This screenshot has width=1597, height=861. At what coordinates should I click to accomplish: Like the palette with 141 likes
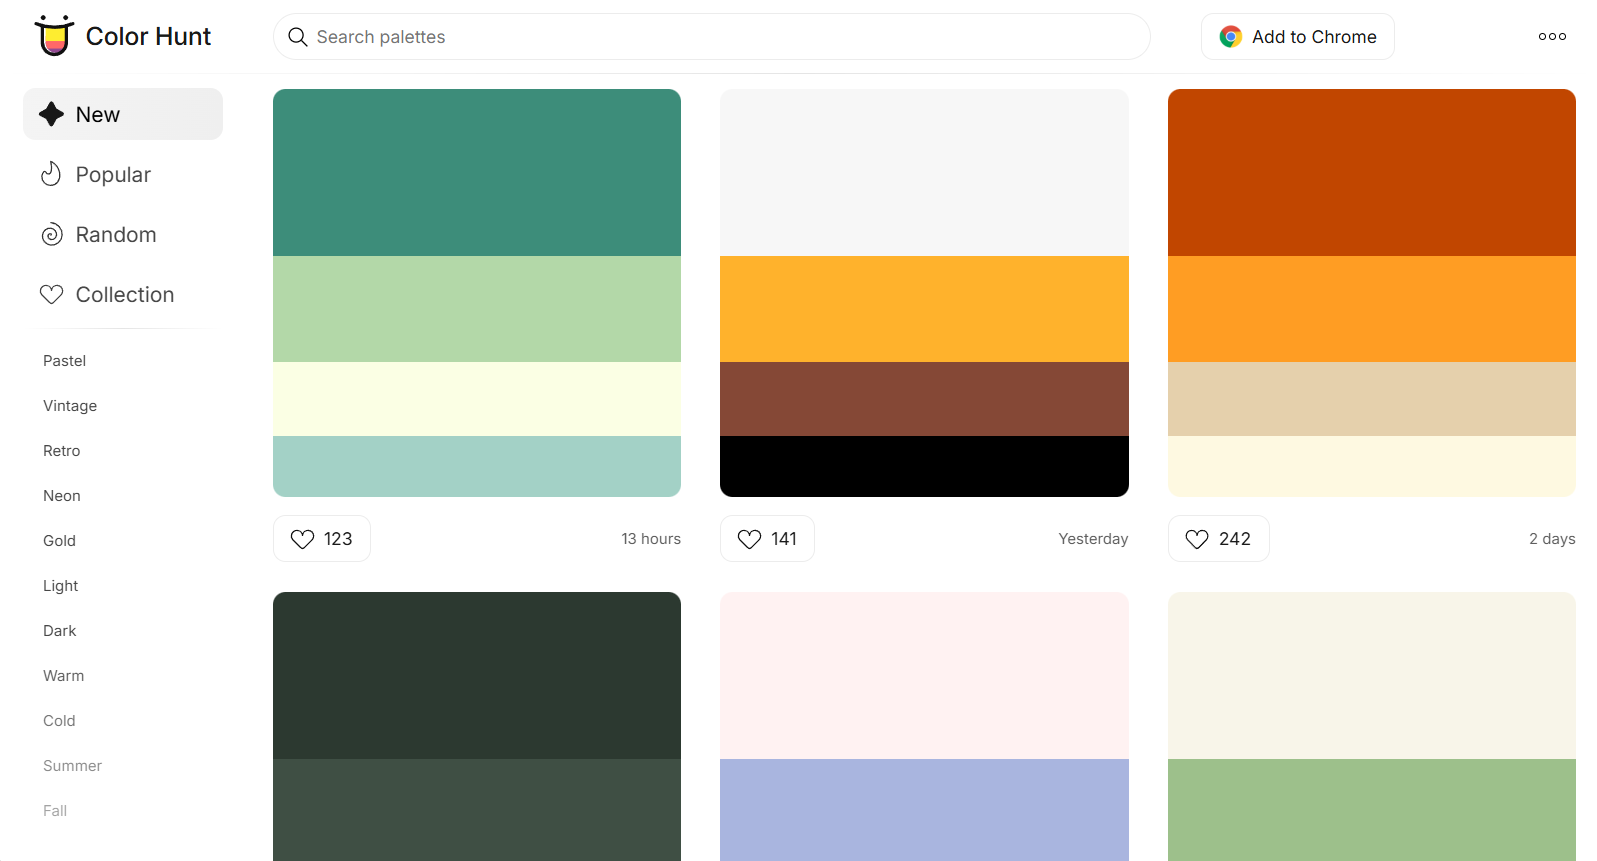click(767, 538)
